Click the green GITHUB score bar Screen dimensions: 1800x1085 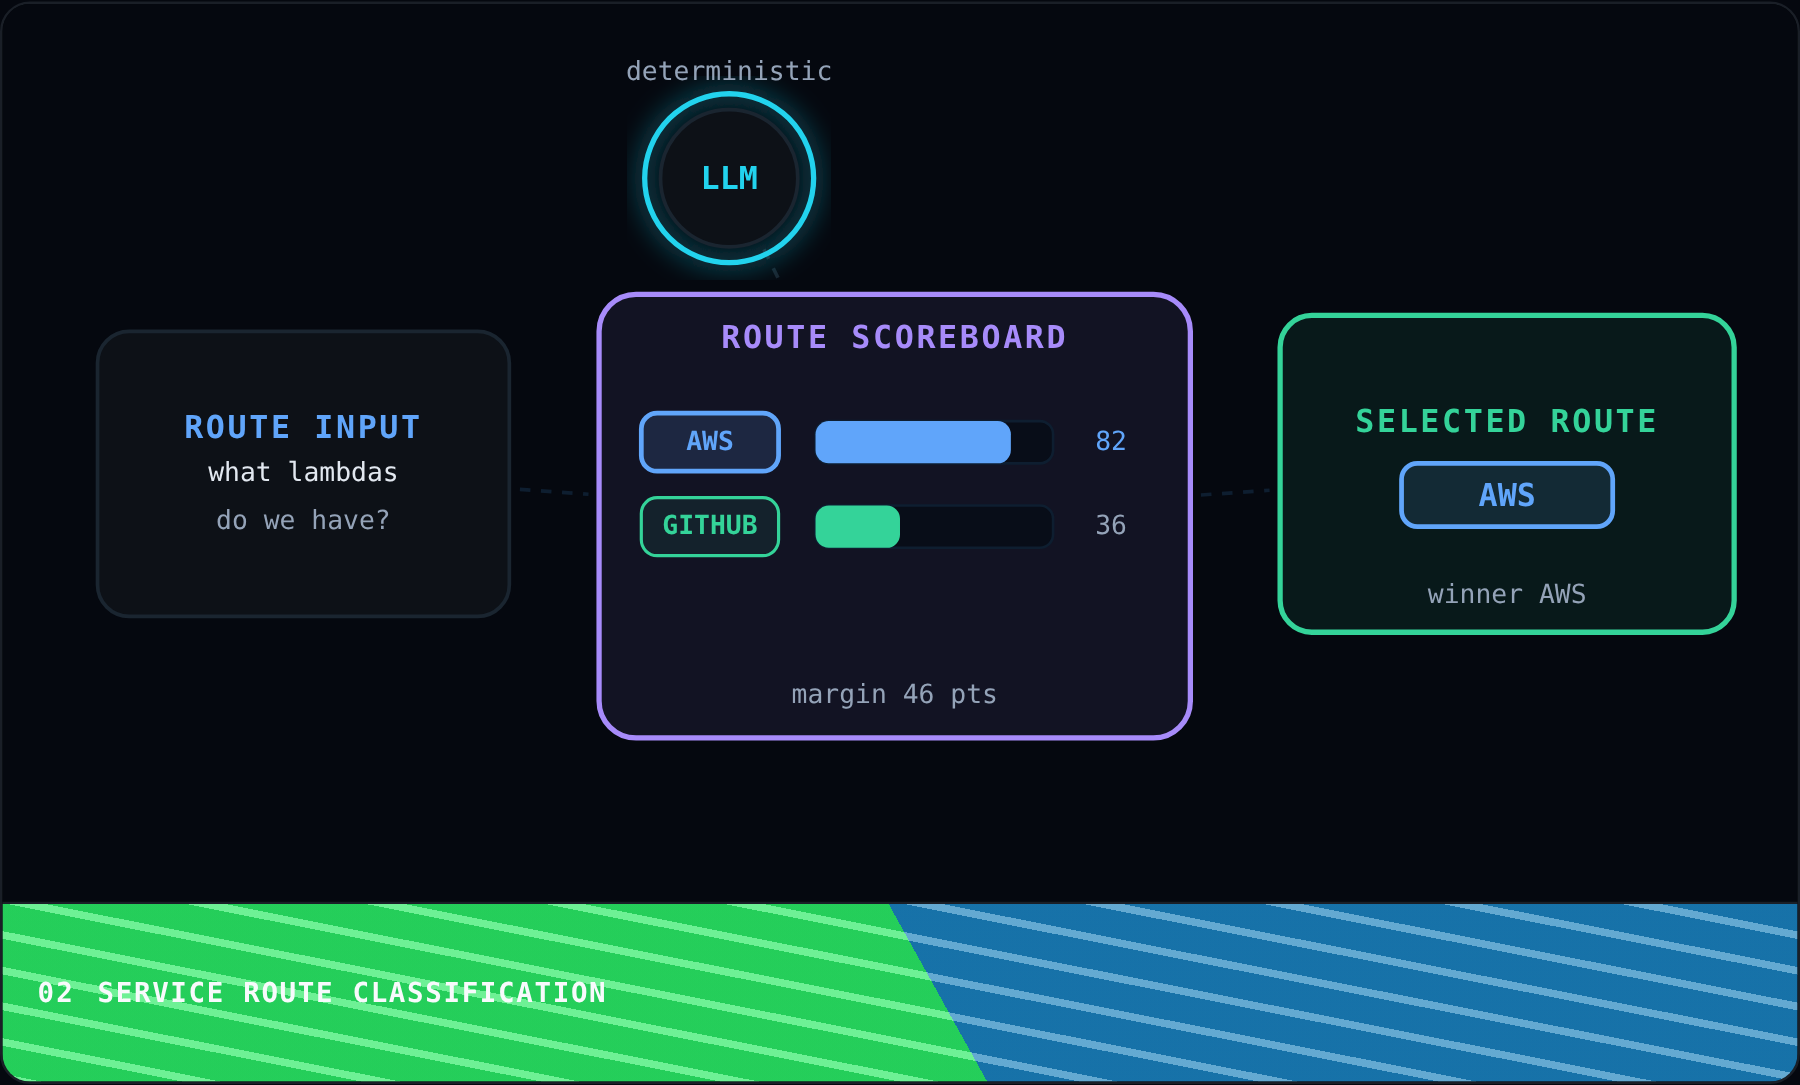(858, 526)
